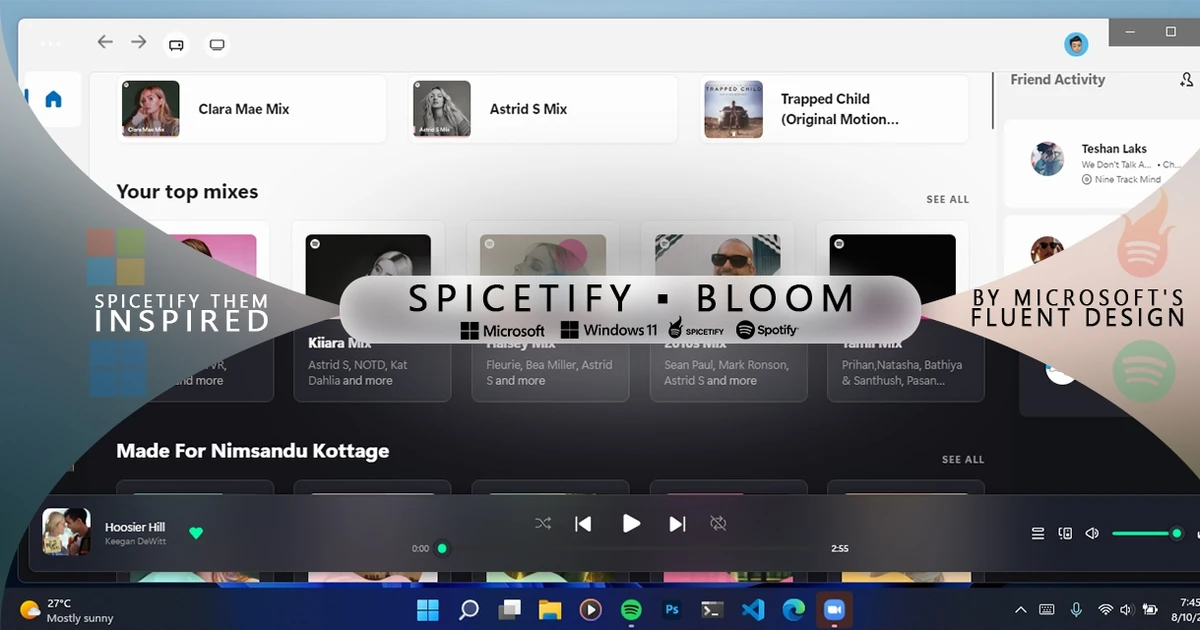This screenshot has height=630, width=1200.
Task: Open the connect-to-a-device panel
Action: 1065,533
